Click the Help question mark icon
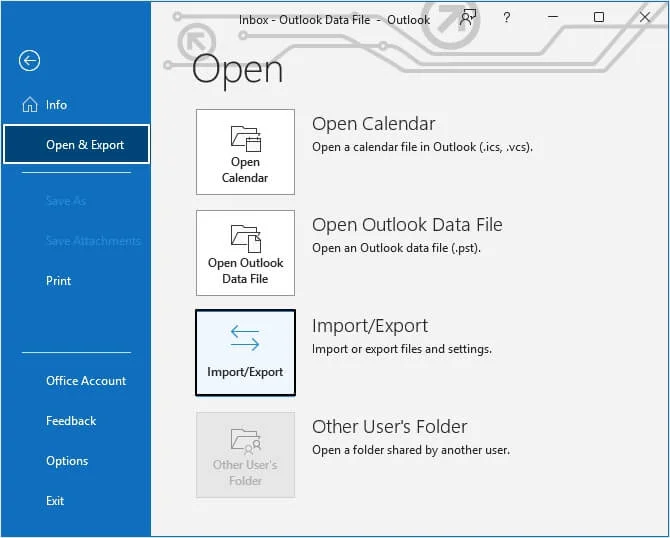This screenshot has height=538, width=670. point(507,18)
